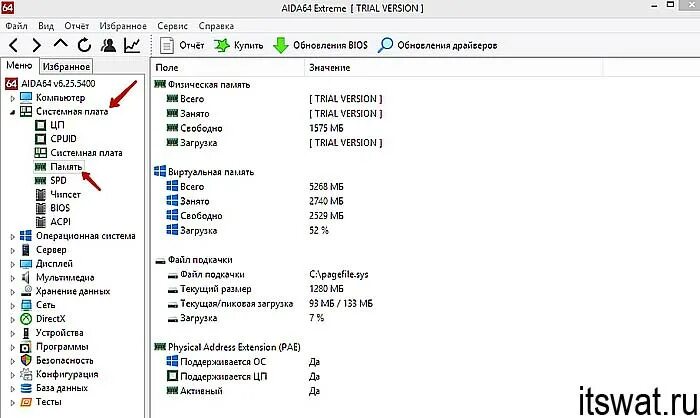The width and height of the screenshot is (700, 418).
Task: Select the C:\pagefile.sys value
Action: pos(339,274)
